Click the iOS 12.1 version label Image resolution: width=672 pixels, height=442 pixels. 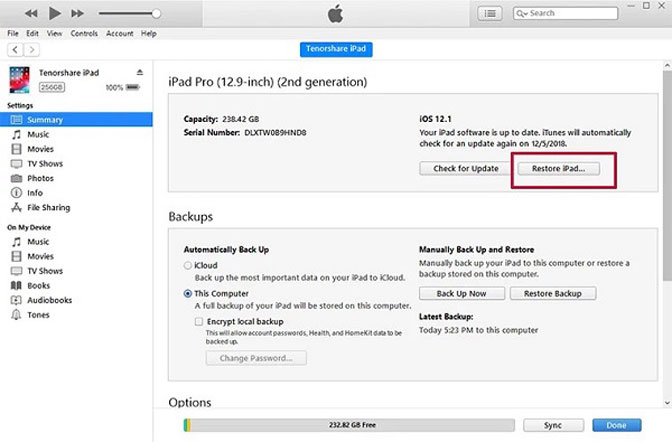click(435, 119)
